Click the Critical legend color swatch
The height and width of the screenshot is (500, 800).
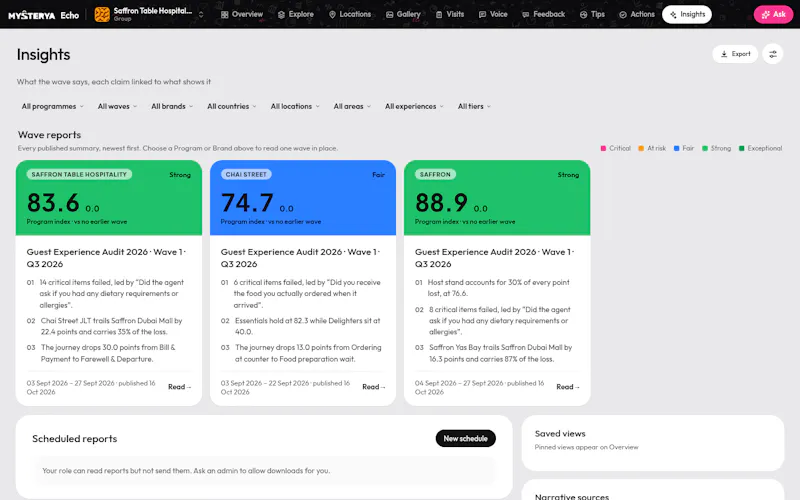(x=603, y=148)
